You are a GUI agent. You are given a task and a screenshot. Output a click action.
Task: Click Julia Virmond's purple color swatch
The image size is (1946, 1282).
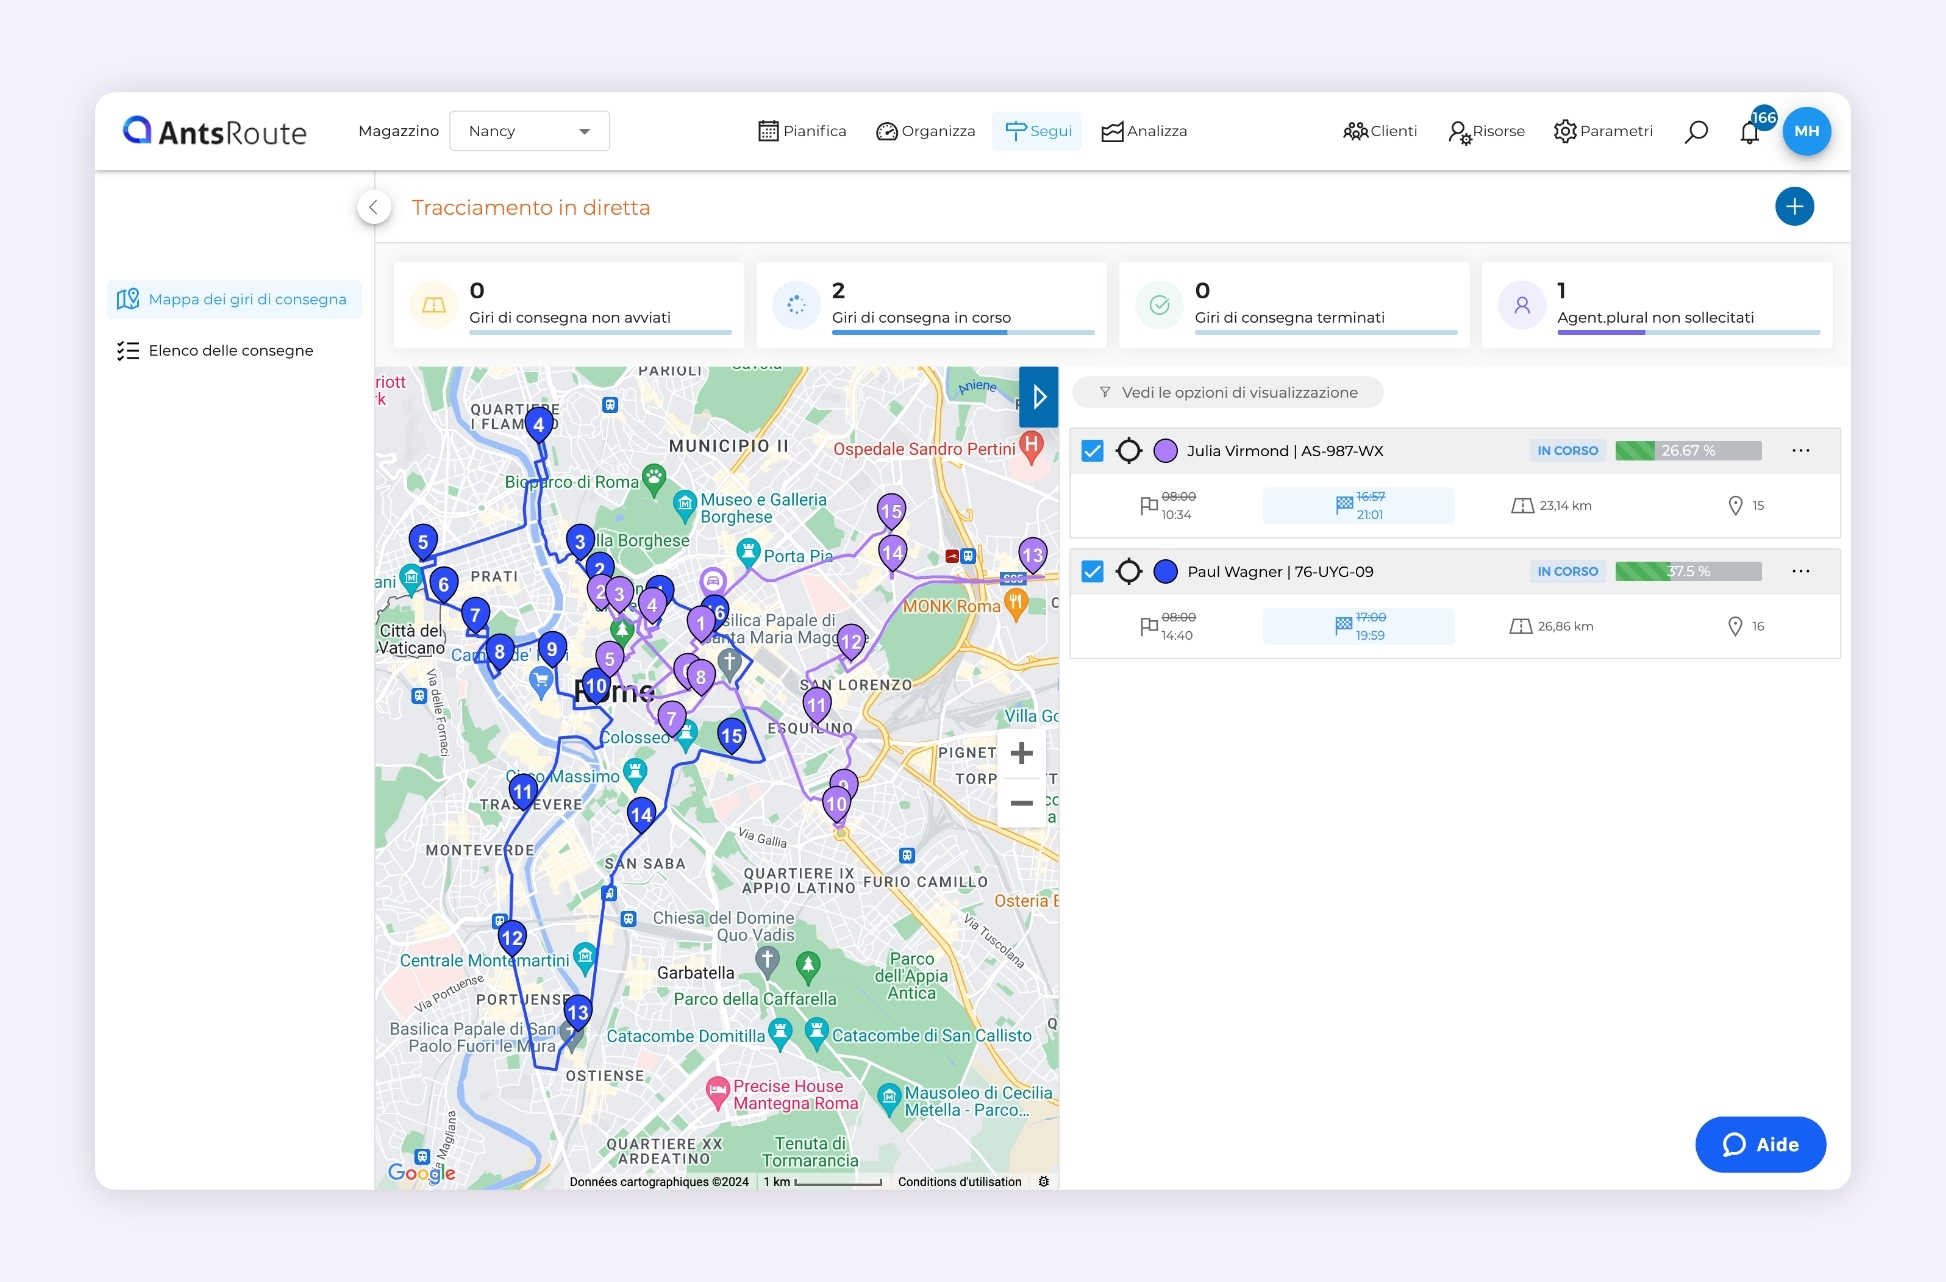coord(1165,451)
